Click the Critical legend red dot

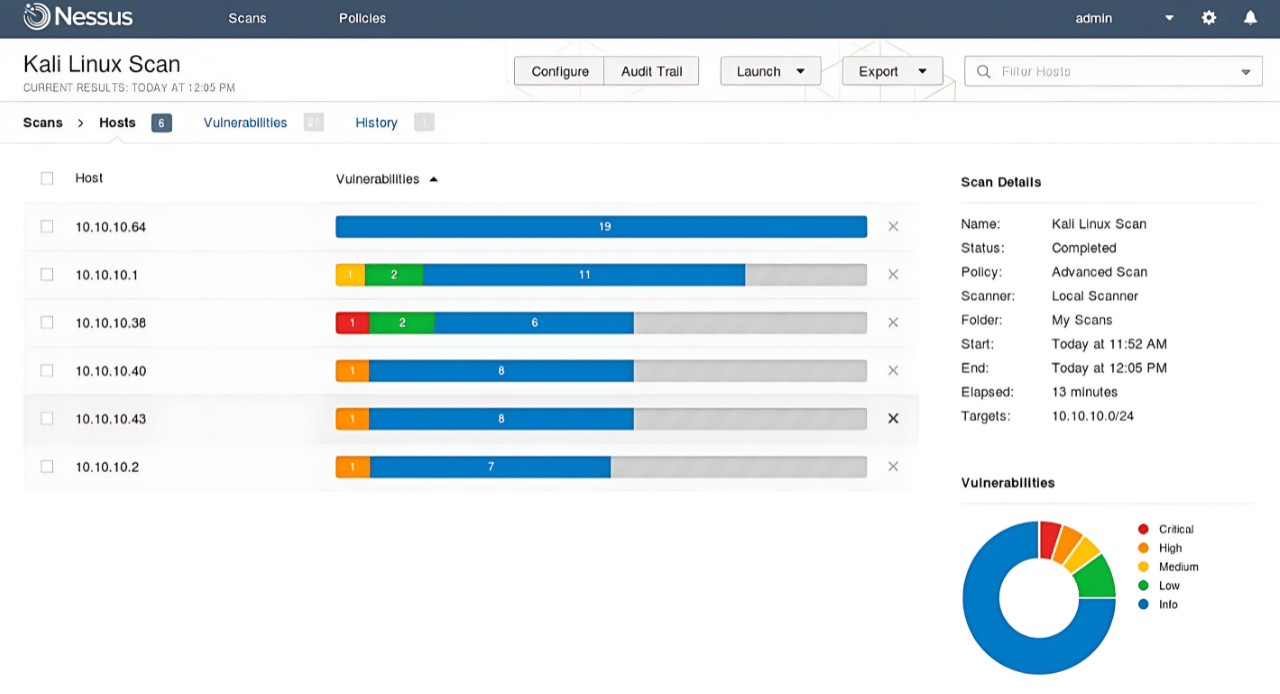coord(1143,529)
